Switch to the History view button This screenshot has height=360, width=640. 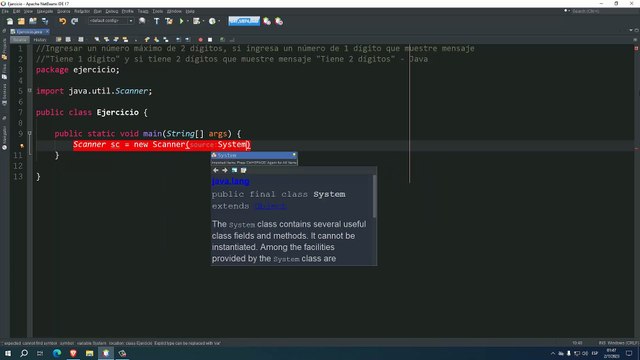point(40,40)
